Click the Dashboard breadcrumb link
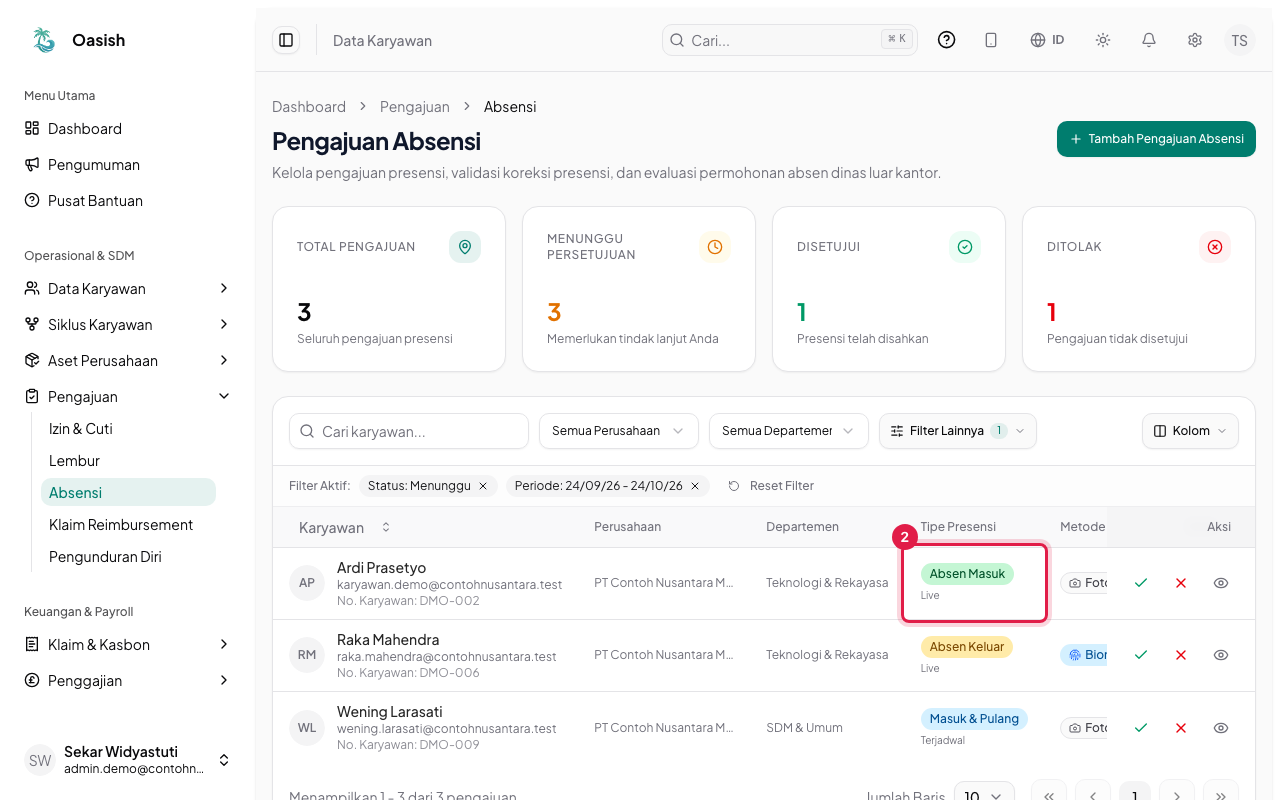Viewport: 1280px width, 800px height. click(309, 107)
